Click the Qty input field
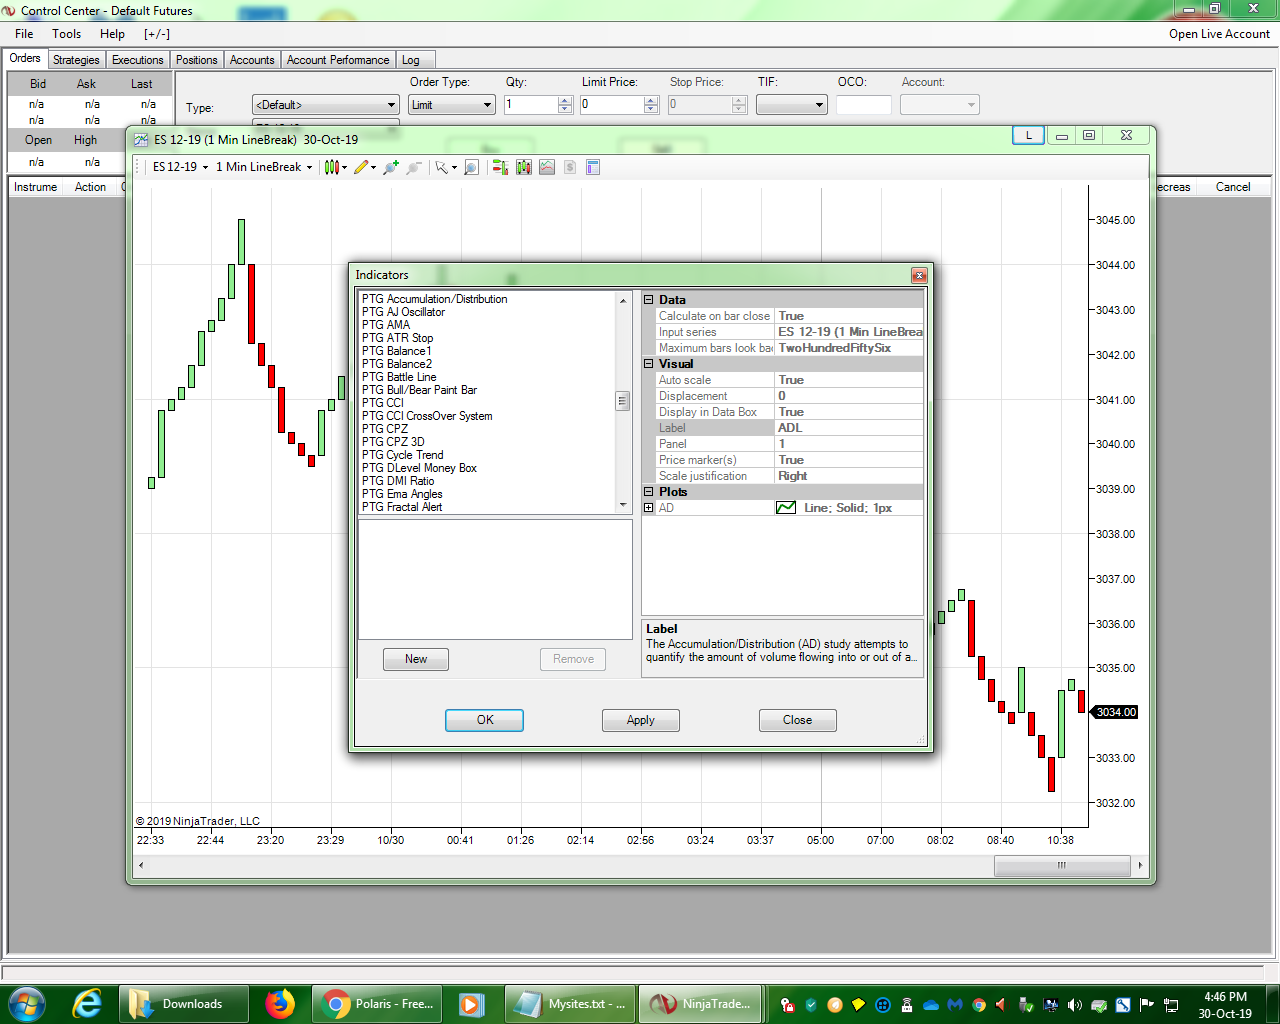1280x1024 pixels. (530, 105)
